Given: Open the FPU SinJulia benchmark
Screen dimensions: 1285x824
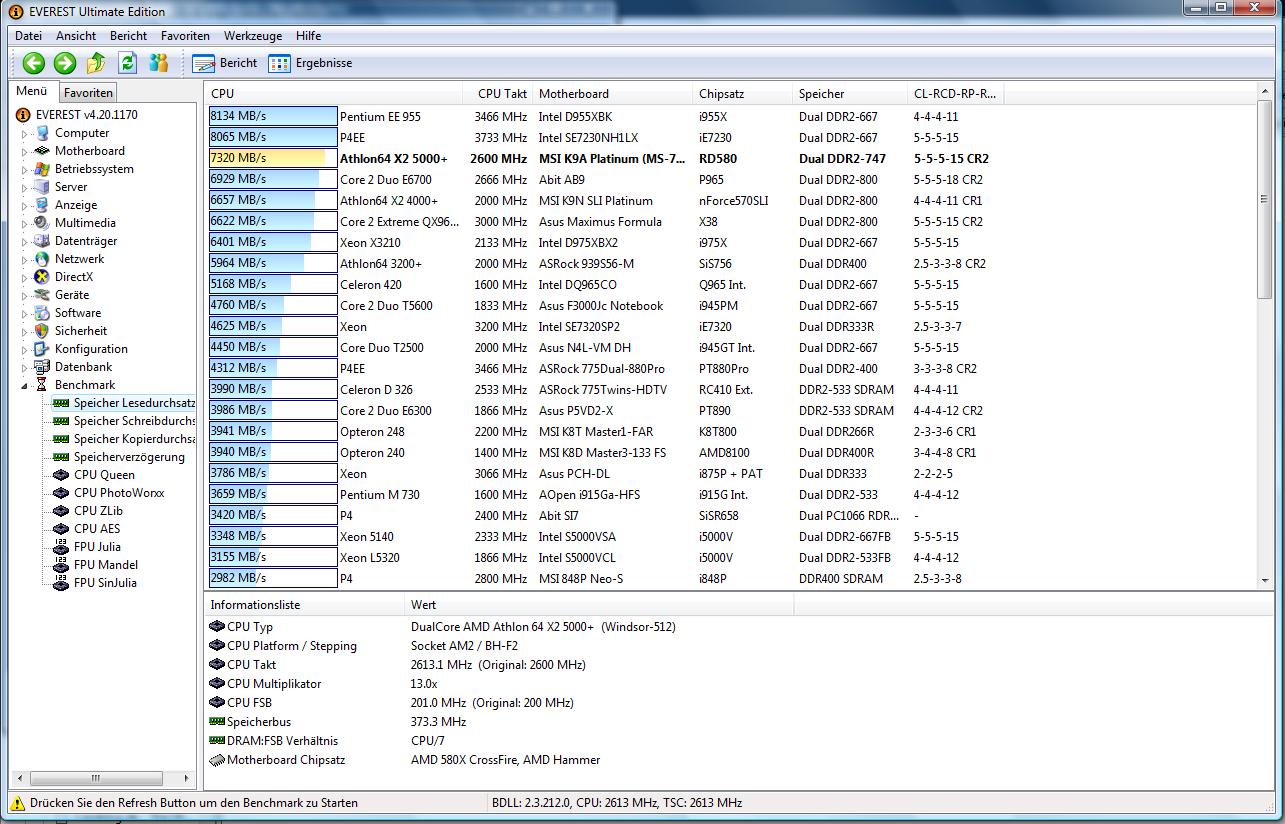Looking at the screenshot, I should (105, 583).
